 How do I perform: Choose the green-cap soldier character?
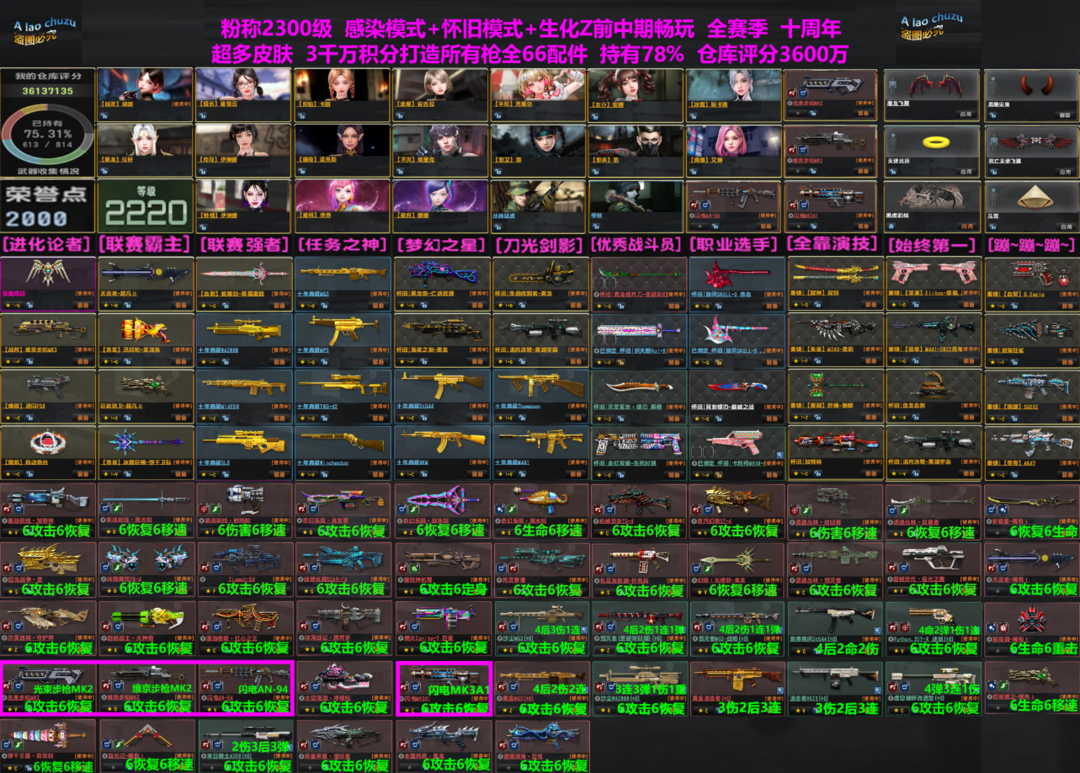(x=538, y=207)
